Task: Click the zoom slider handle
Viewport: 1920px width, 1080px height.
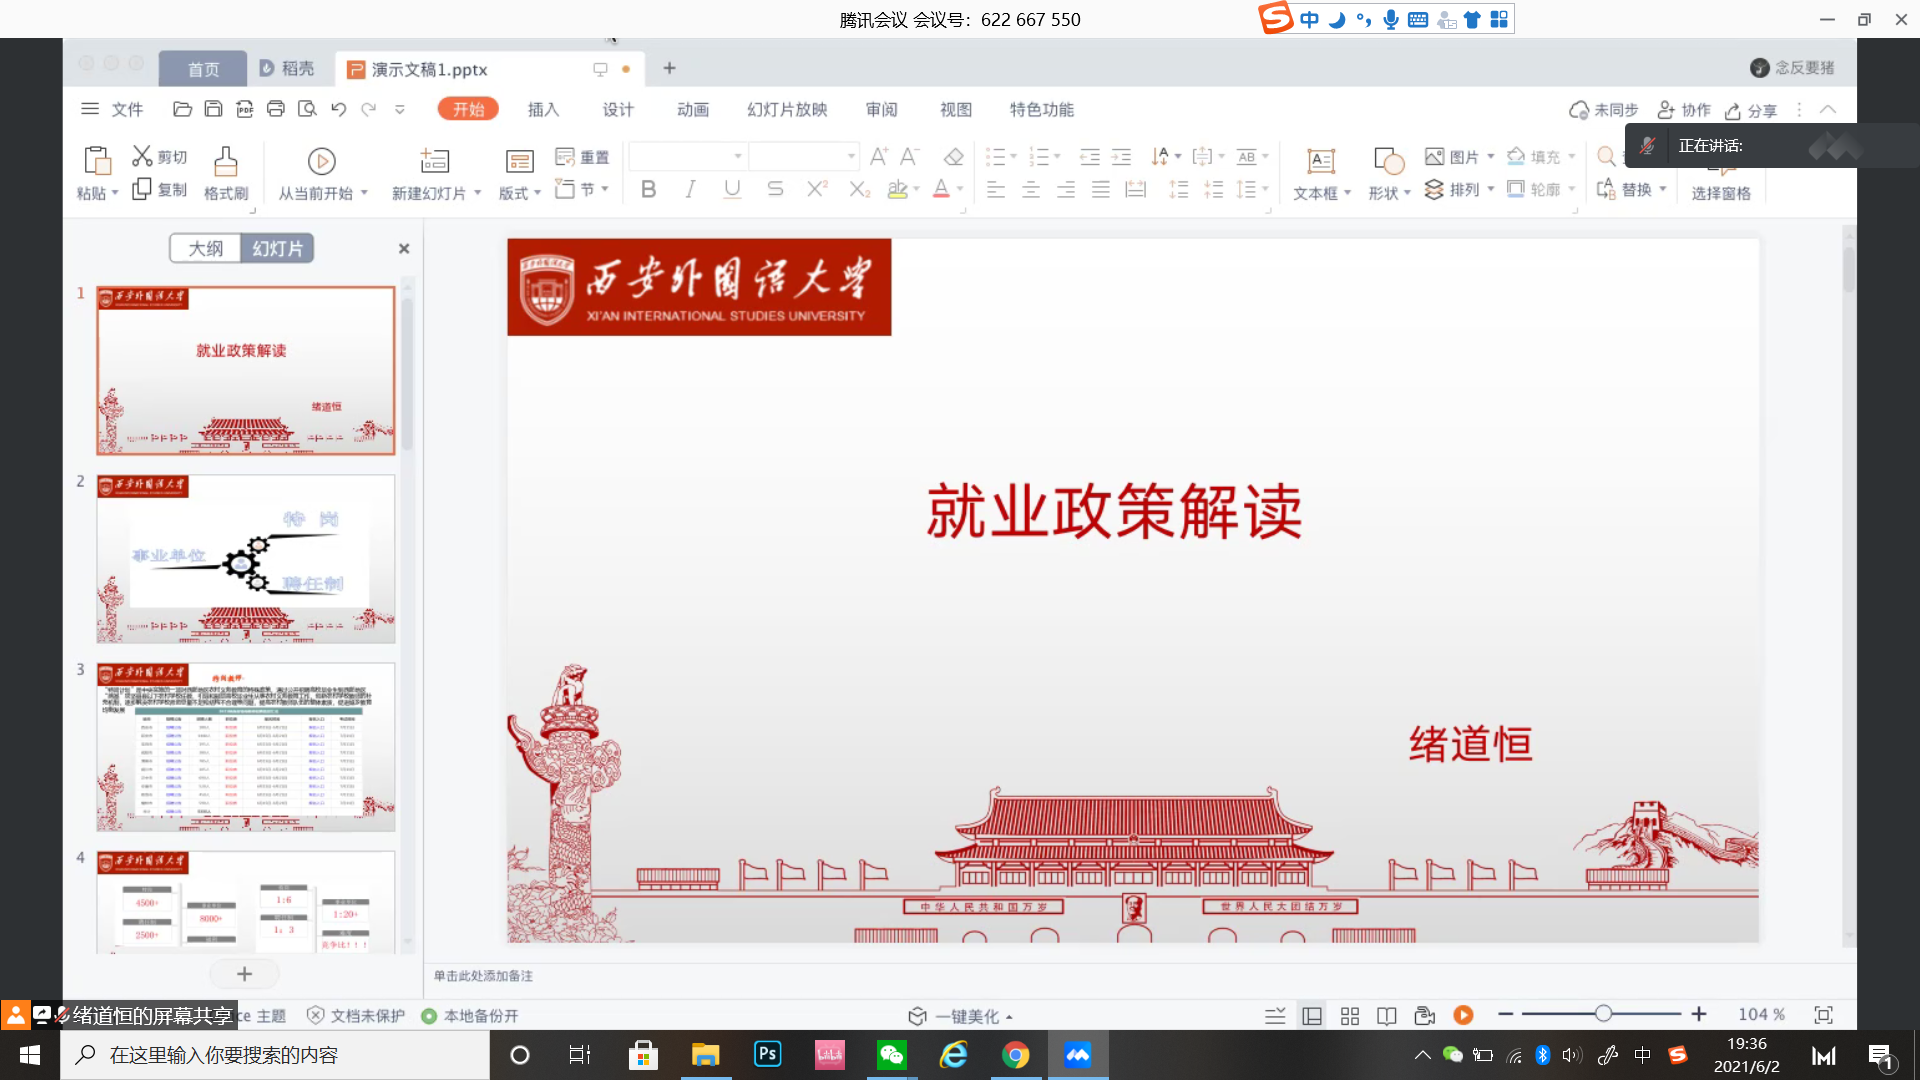Action: 1603,1014
